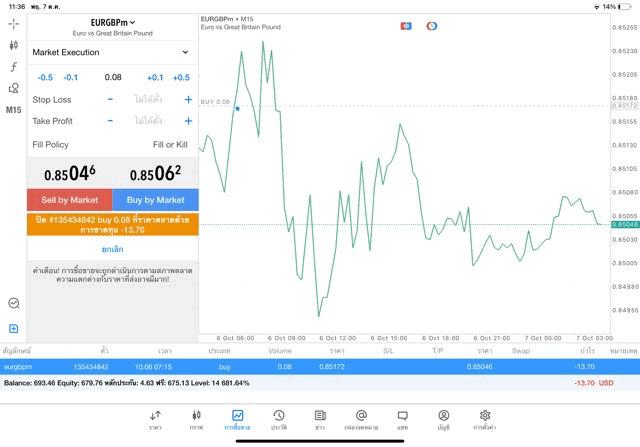Open the chart type candlestick icon in sidebar

point(13,45)
